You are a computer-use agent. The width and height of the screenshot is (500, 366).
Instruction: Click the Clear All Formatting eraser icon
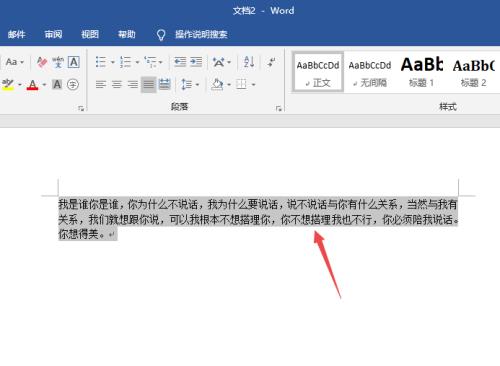click(x=42, y=62)
